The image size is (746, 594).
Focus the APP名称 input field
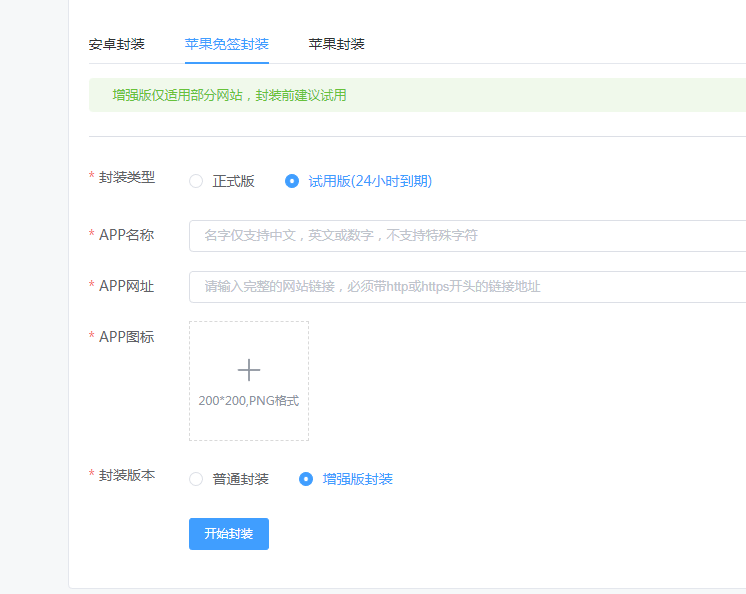(x=467, y=236)
